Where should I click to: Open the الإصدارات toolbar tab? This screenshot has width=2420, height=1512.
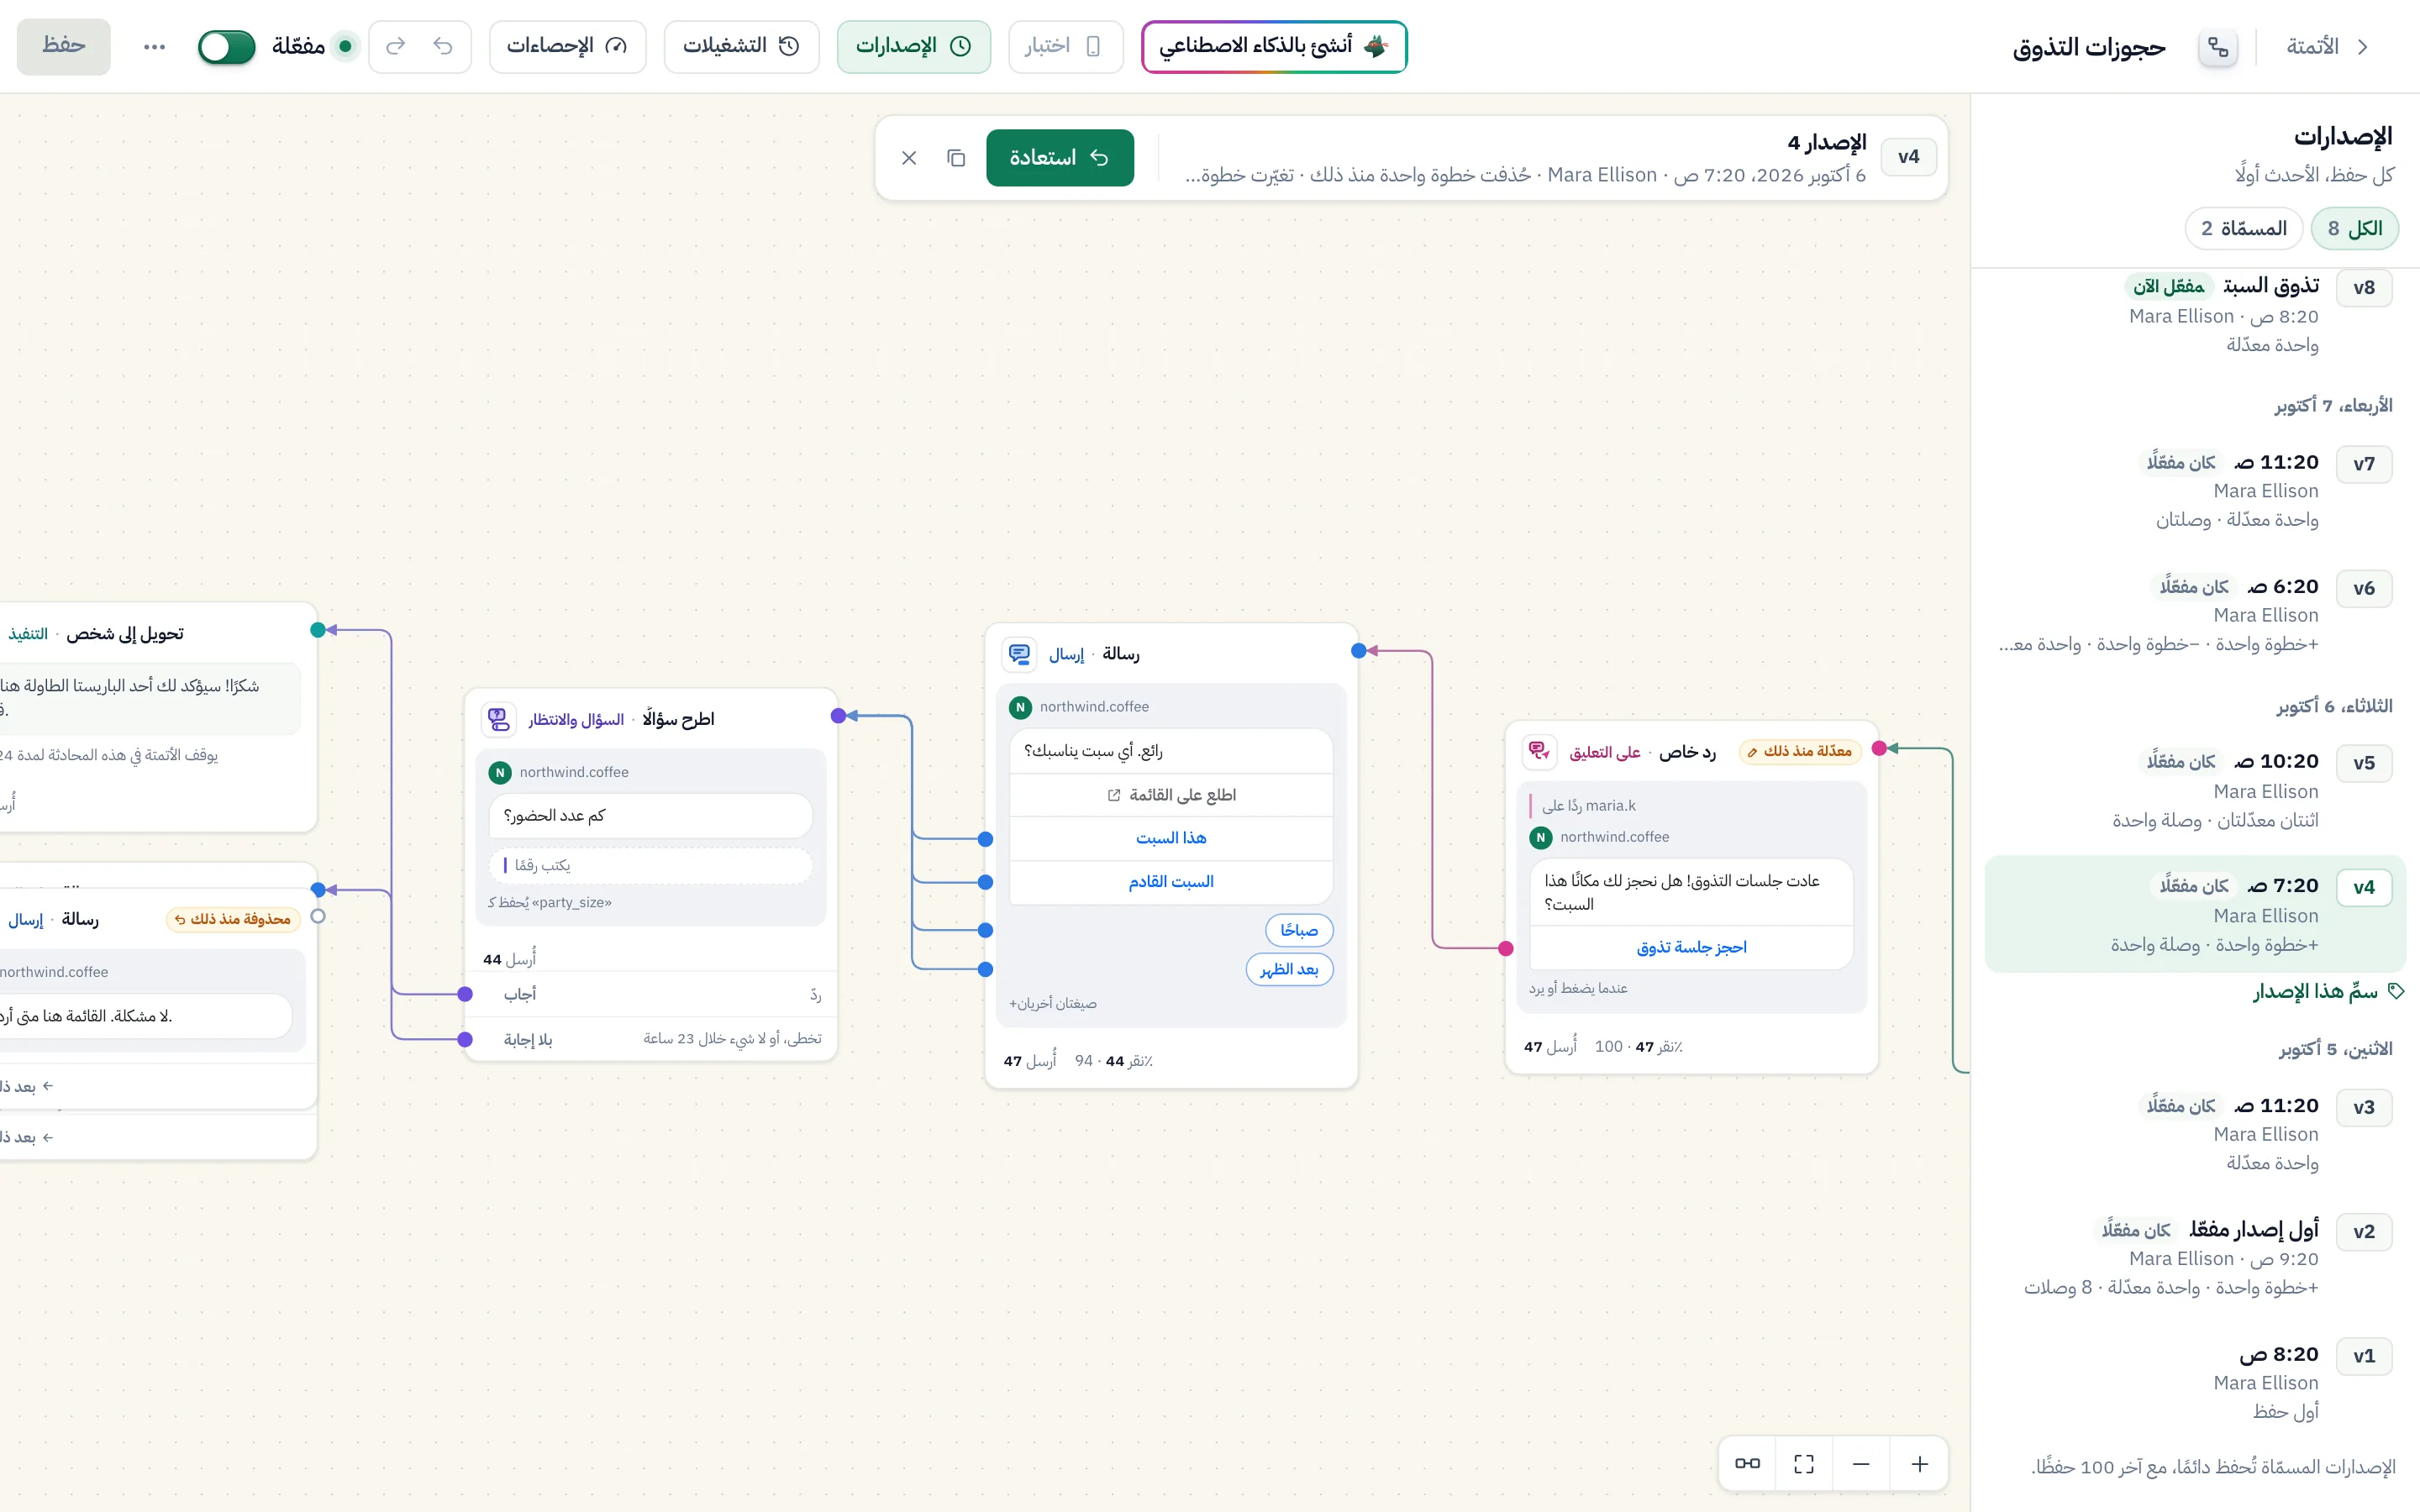click(x=913, y=46)
